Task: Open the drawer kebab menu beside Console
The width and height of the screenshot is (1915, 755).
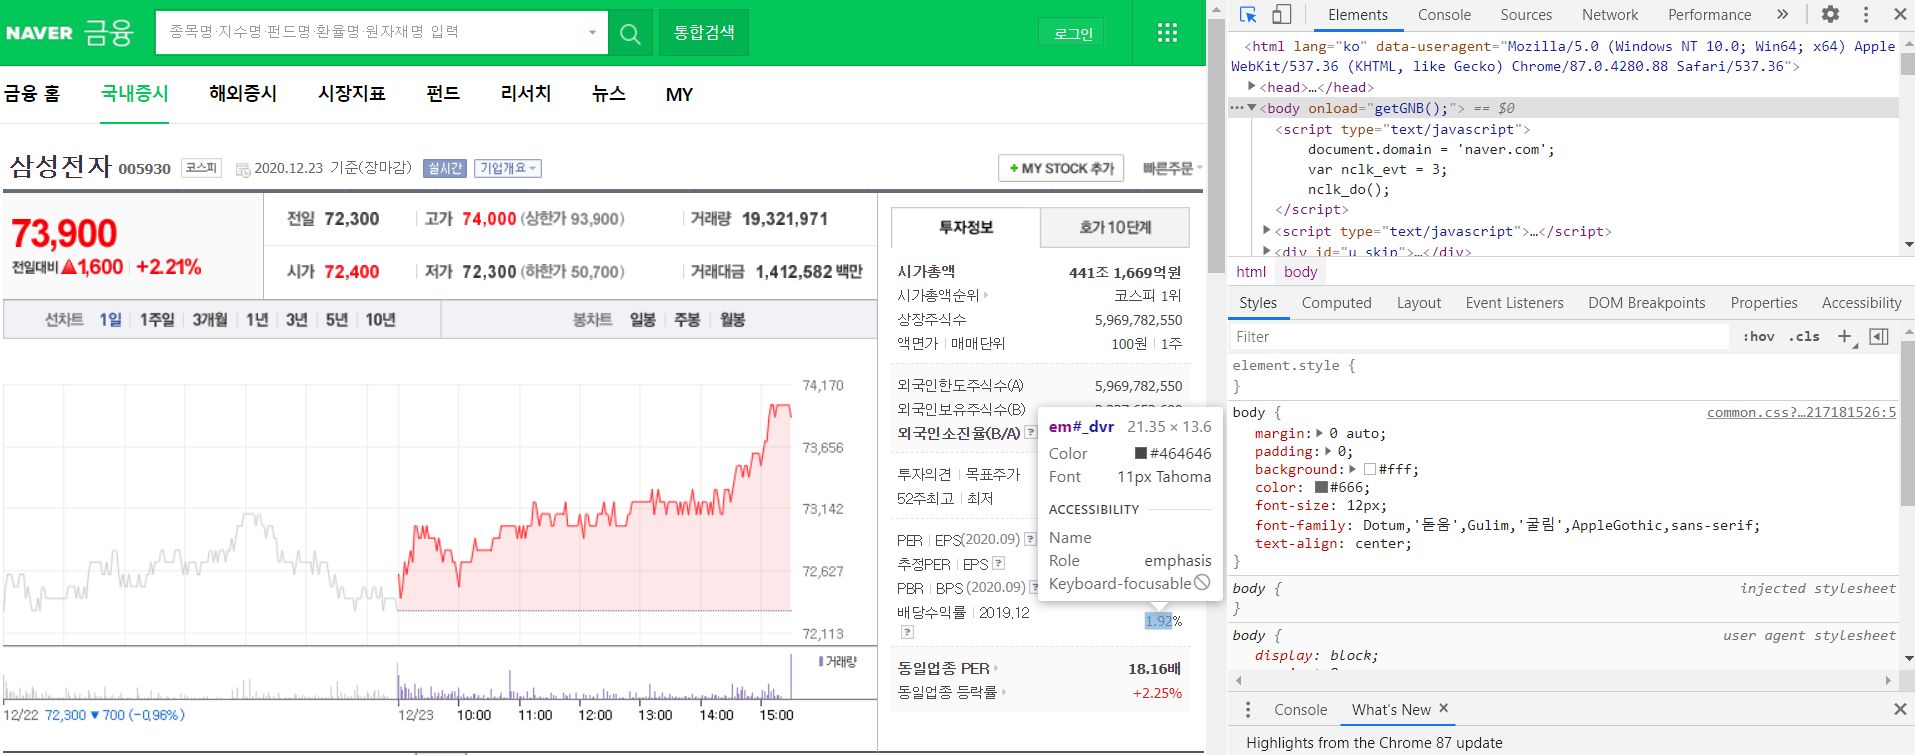Action: click(x=1247, y=709)
